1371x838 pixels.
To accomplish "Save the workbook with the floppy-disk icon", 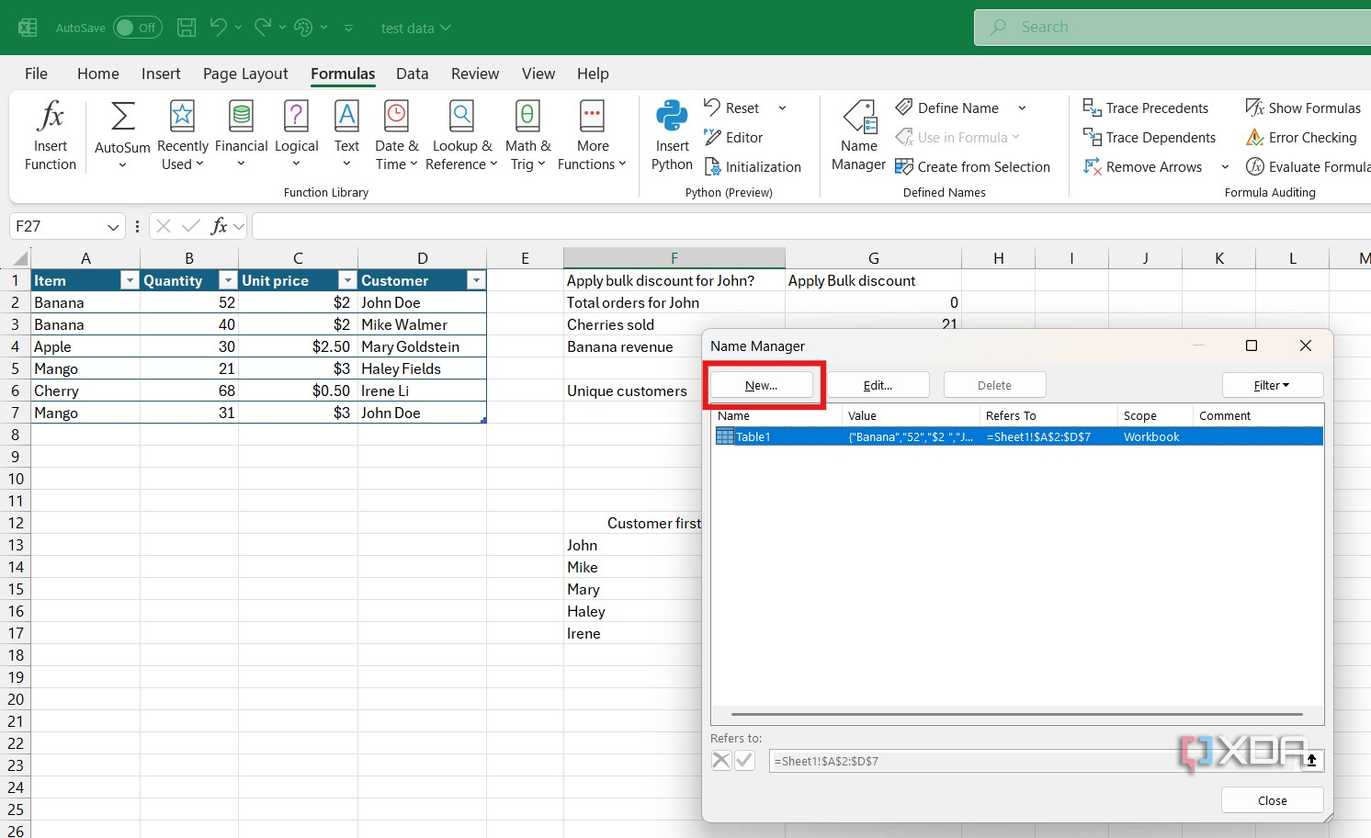I will click(x=186, y=28).
